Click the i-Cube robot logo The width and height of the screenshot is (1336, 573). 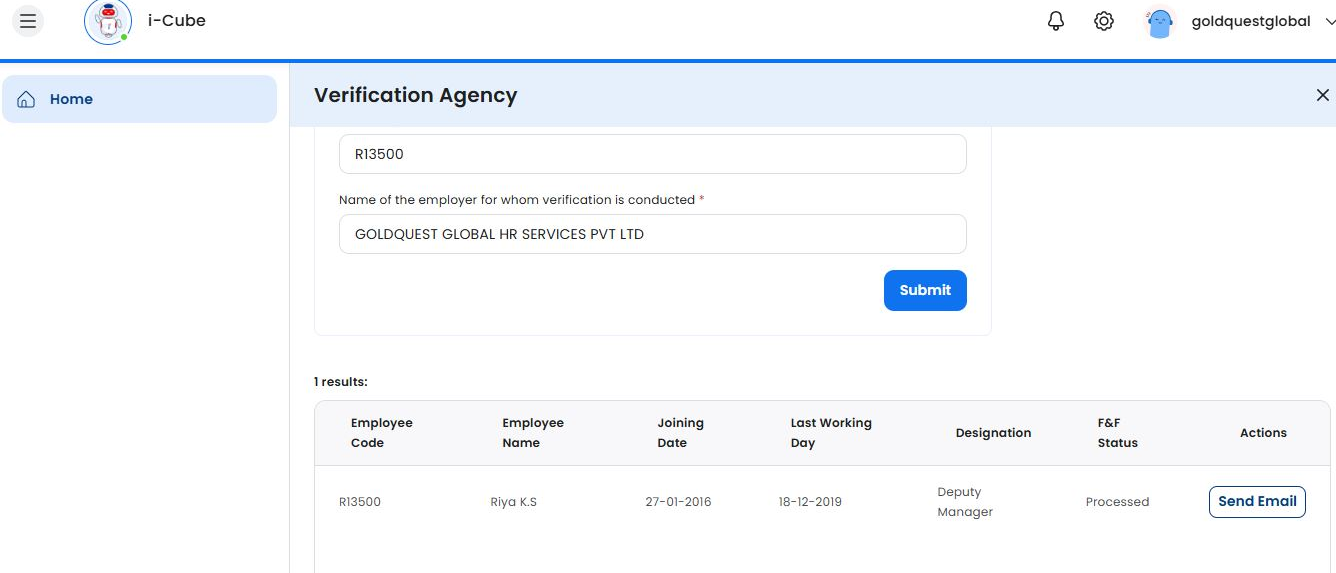point(107,22)
